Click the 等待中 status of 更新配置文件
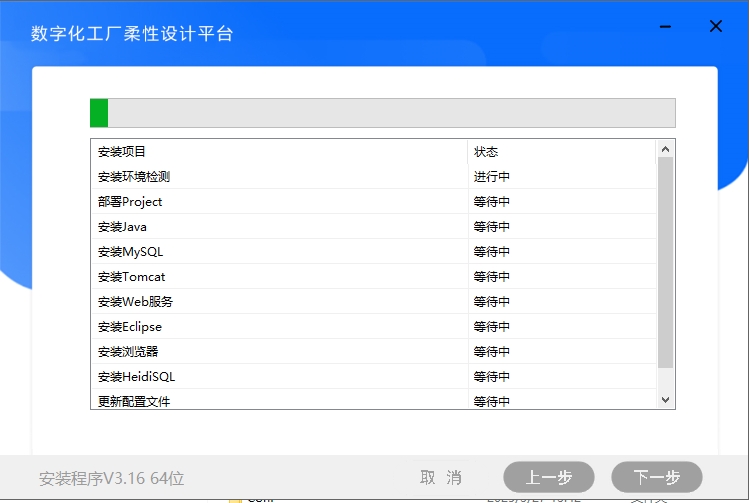Screen dimensions: 749x503 click(492, 401)
